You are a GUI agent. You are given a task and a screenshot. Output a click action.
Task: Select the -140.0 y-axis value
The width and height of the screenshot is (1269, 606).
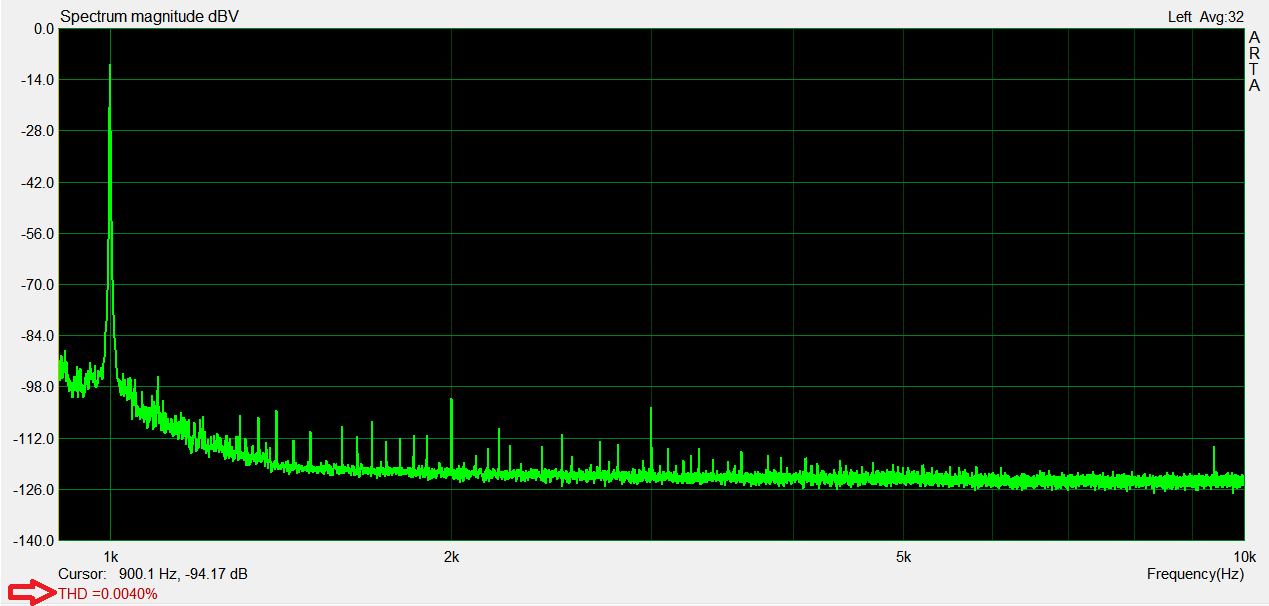pyautogui.click(x=34, y=541)
